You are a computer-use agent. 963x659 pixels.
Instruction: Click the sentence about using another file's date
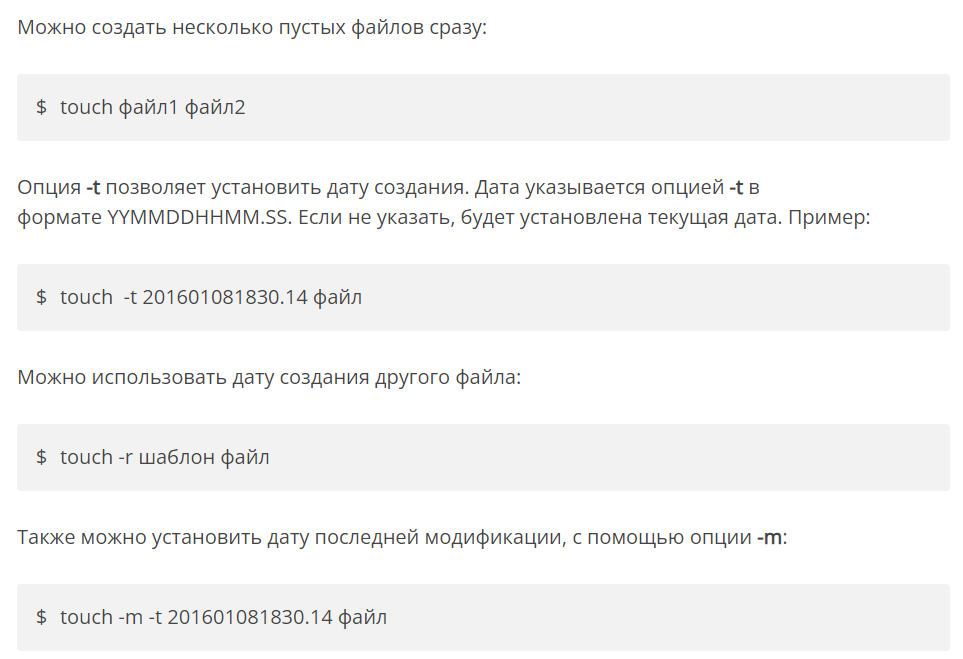pyautogui.click(x=269, y=377)
